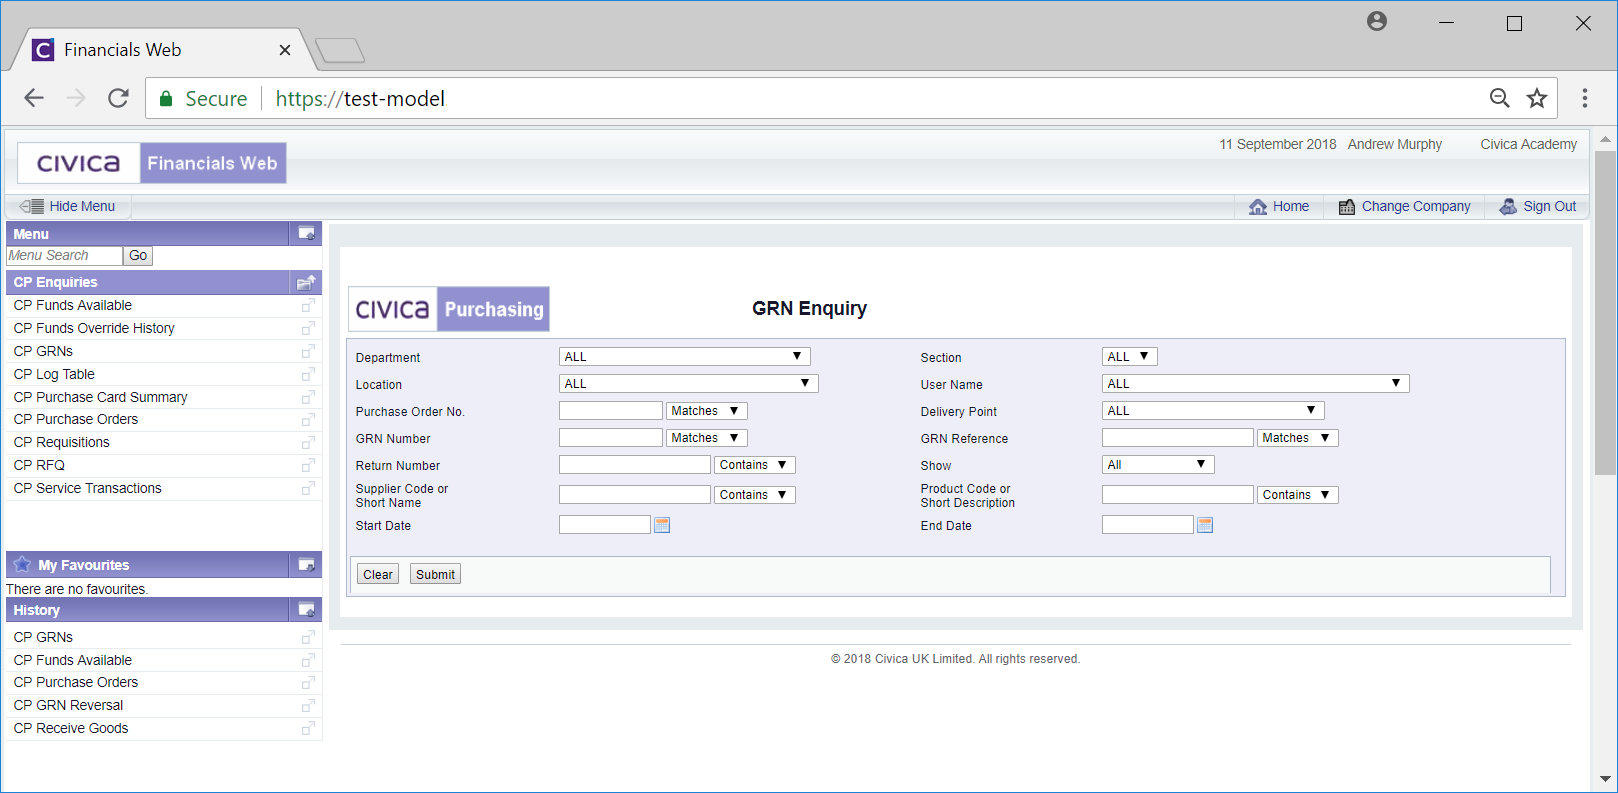Click the End Date calendar icon
Screen dimensions: 1618x793
[1205, 525]
